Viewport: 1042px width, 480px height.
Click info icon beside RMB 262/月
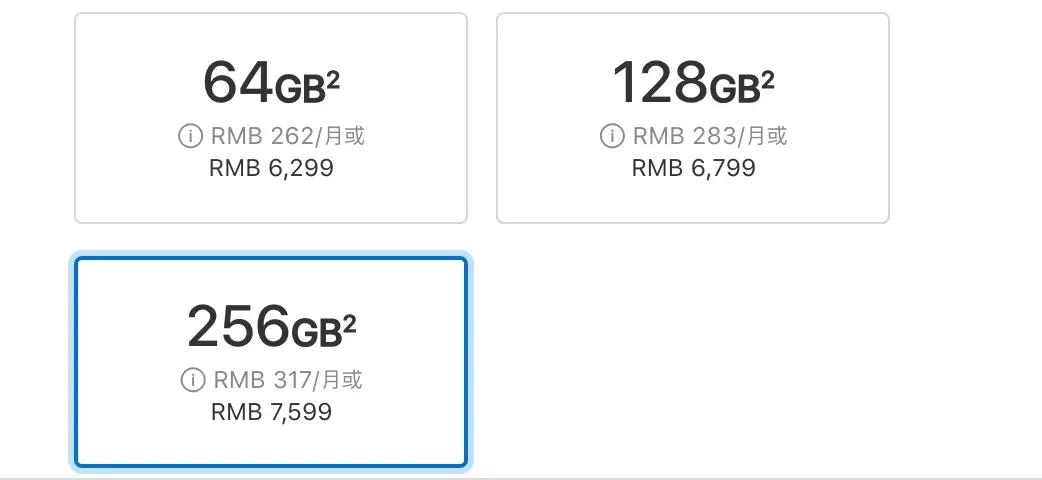coord(190,136)
